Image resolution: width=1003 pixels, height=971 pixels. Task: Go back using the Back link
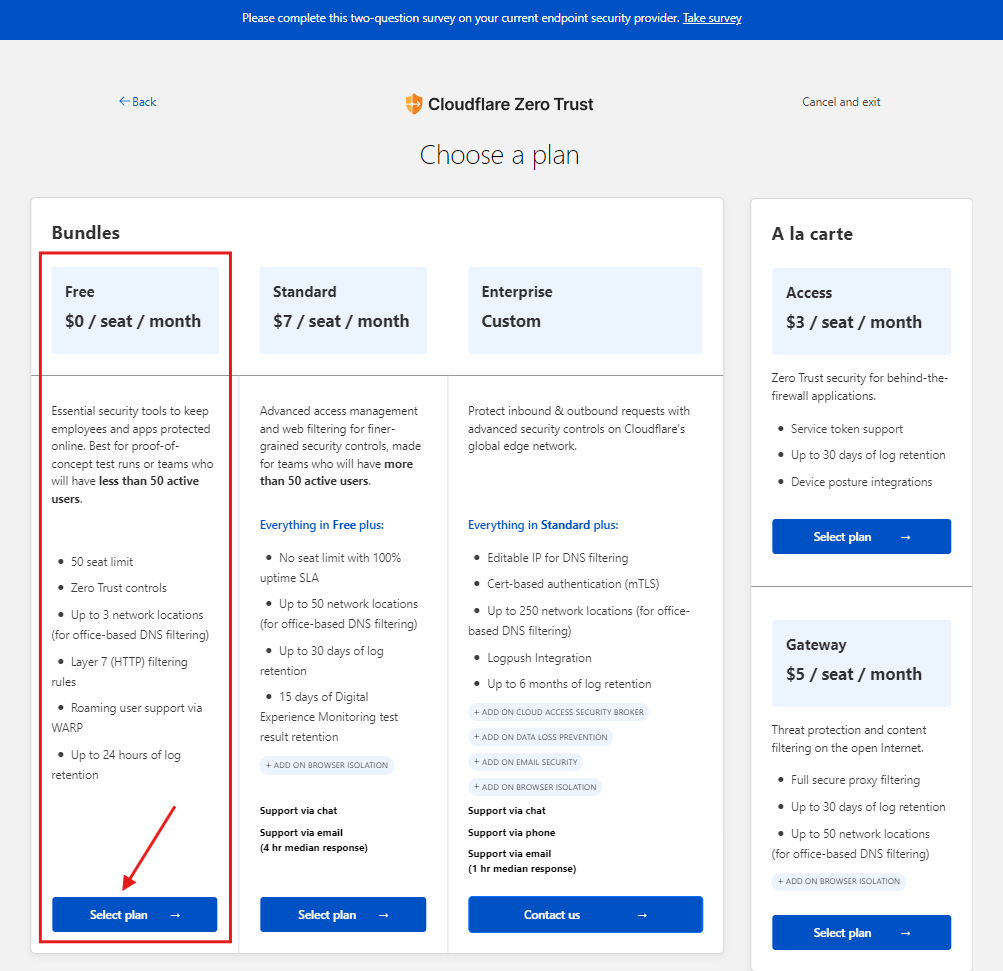138,102
